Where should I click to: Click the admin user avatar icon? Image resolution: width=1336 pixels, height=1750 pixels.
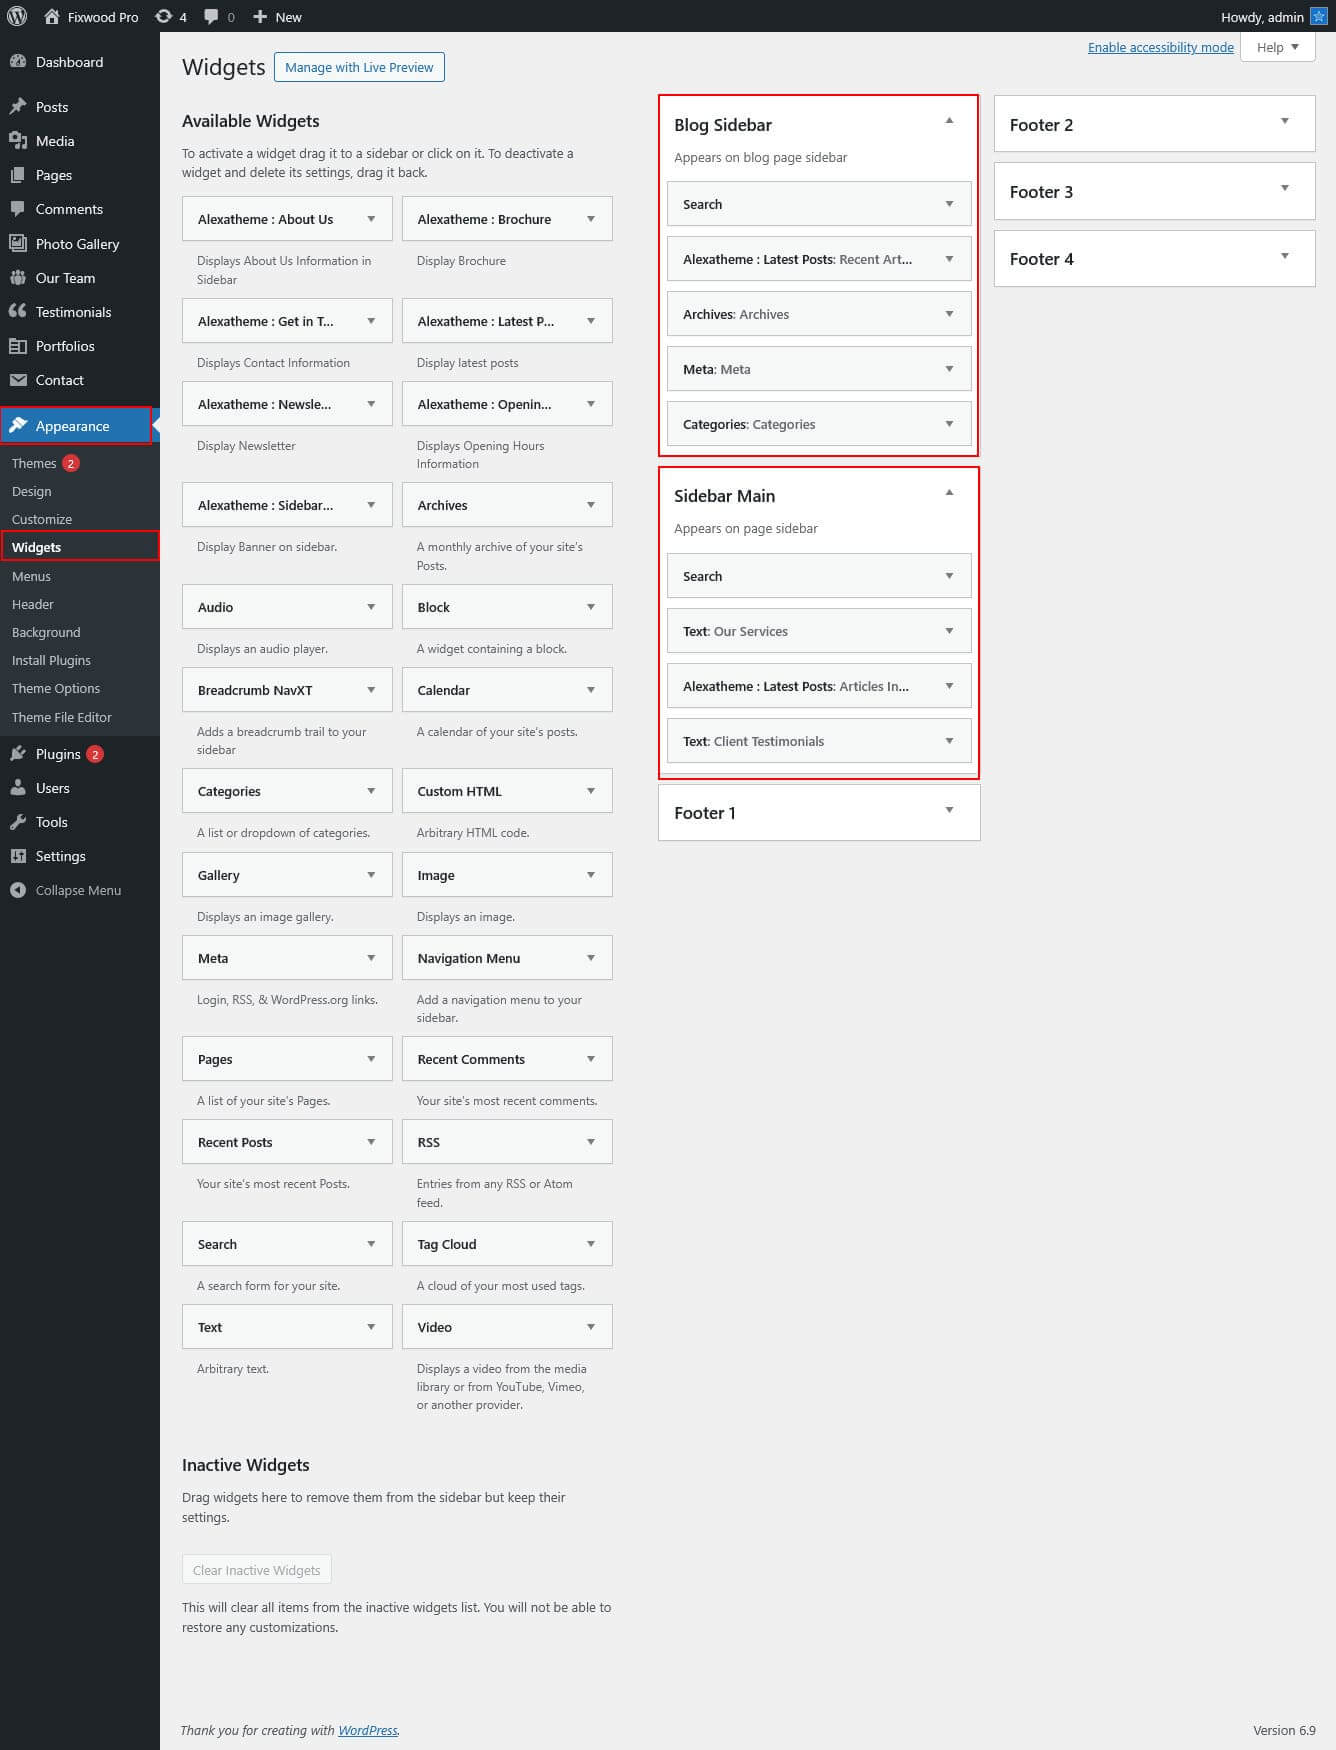coord(1318,16)
